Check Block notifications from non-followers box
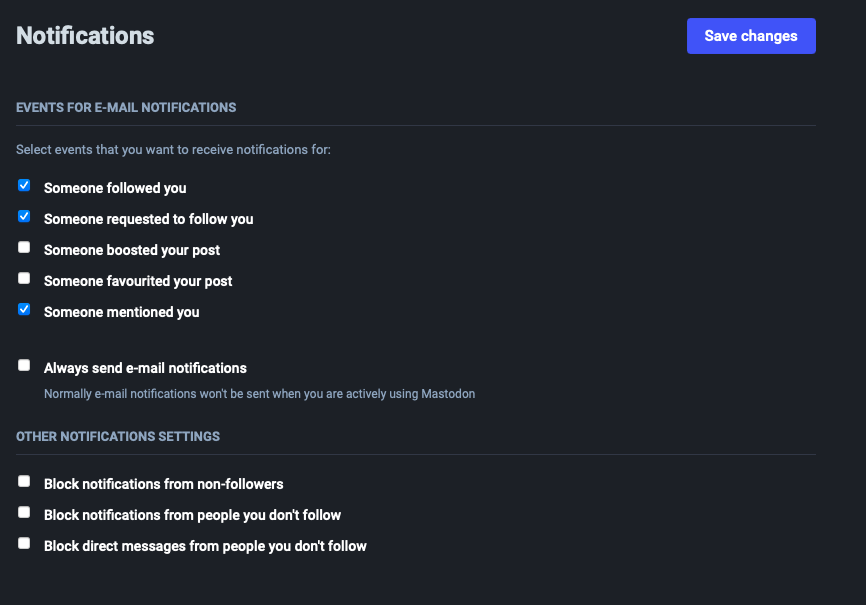This screenshot has height=605, width=866. click(24, 481)
